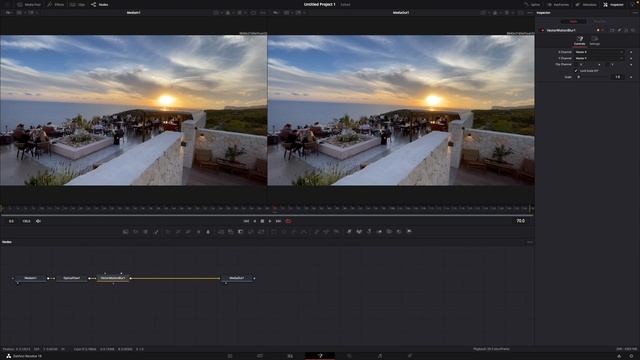Jump to the first frame

246,221
